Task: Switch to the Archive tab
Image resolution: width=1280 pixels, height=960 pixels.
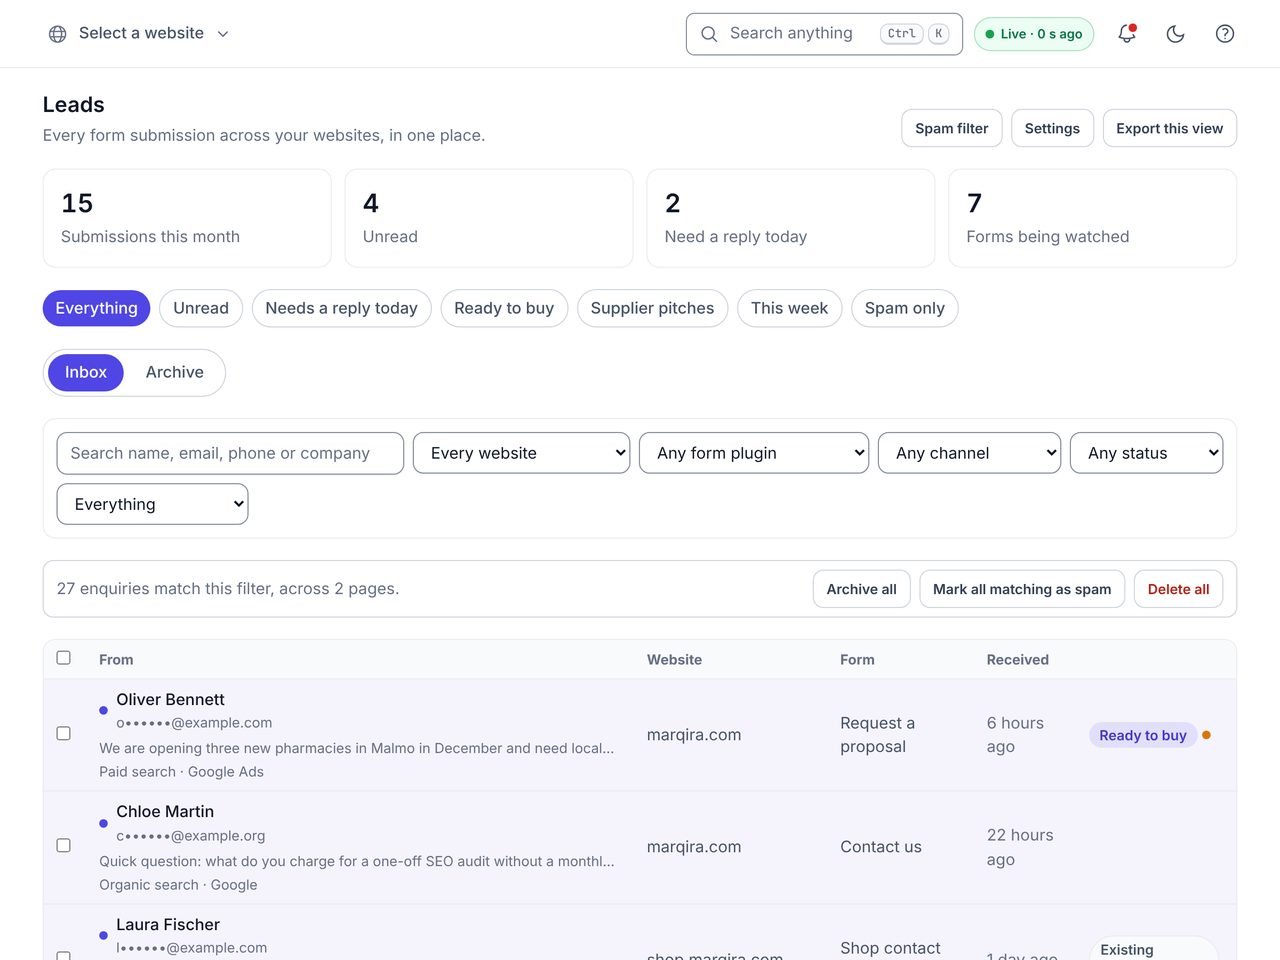Action: [175, 372]
